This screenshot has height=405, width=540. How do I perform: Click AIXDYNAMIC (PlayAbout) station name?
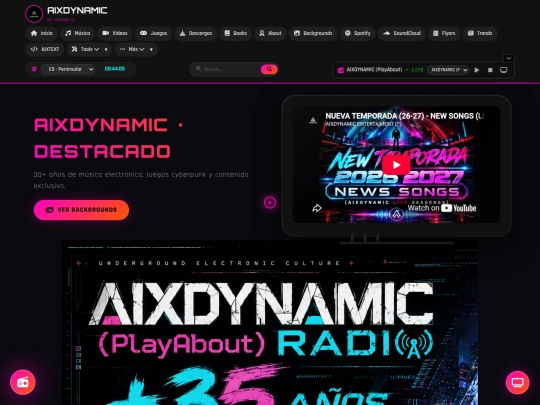(x=374, y=70)
